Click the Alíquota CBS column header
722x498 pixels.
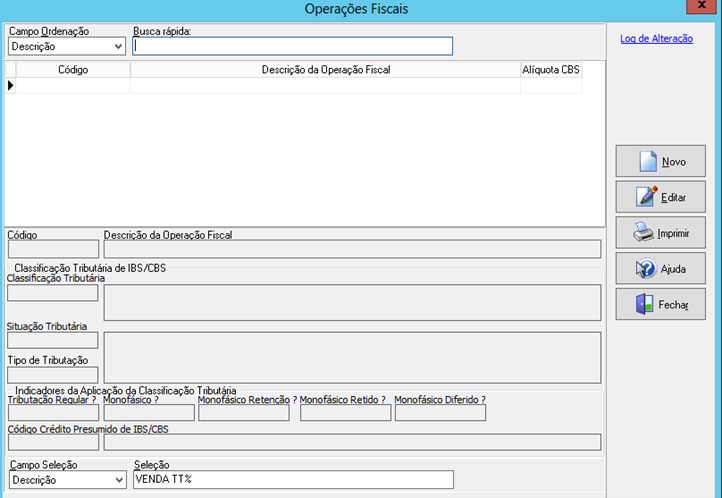[550, 70]
